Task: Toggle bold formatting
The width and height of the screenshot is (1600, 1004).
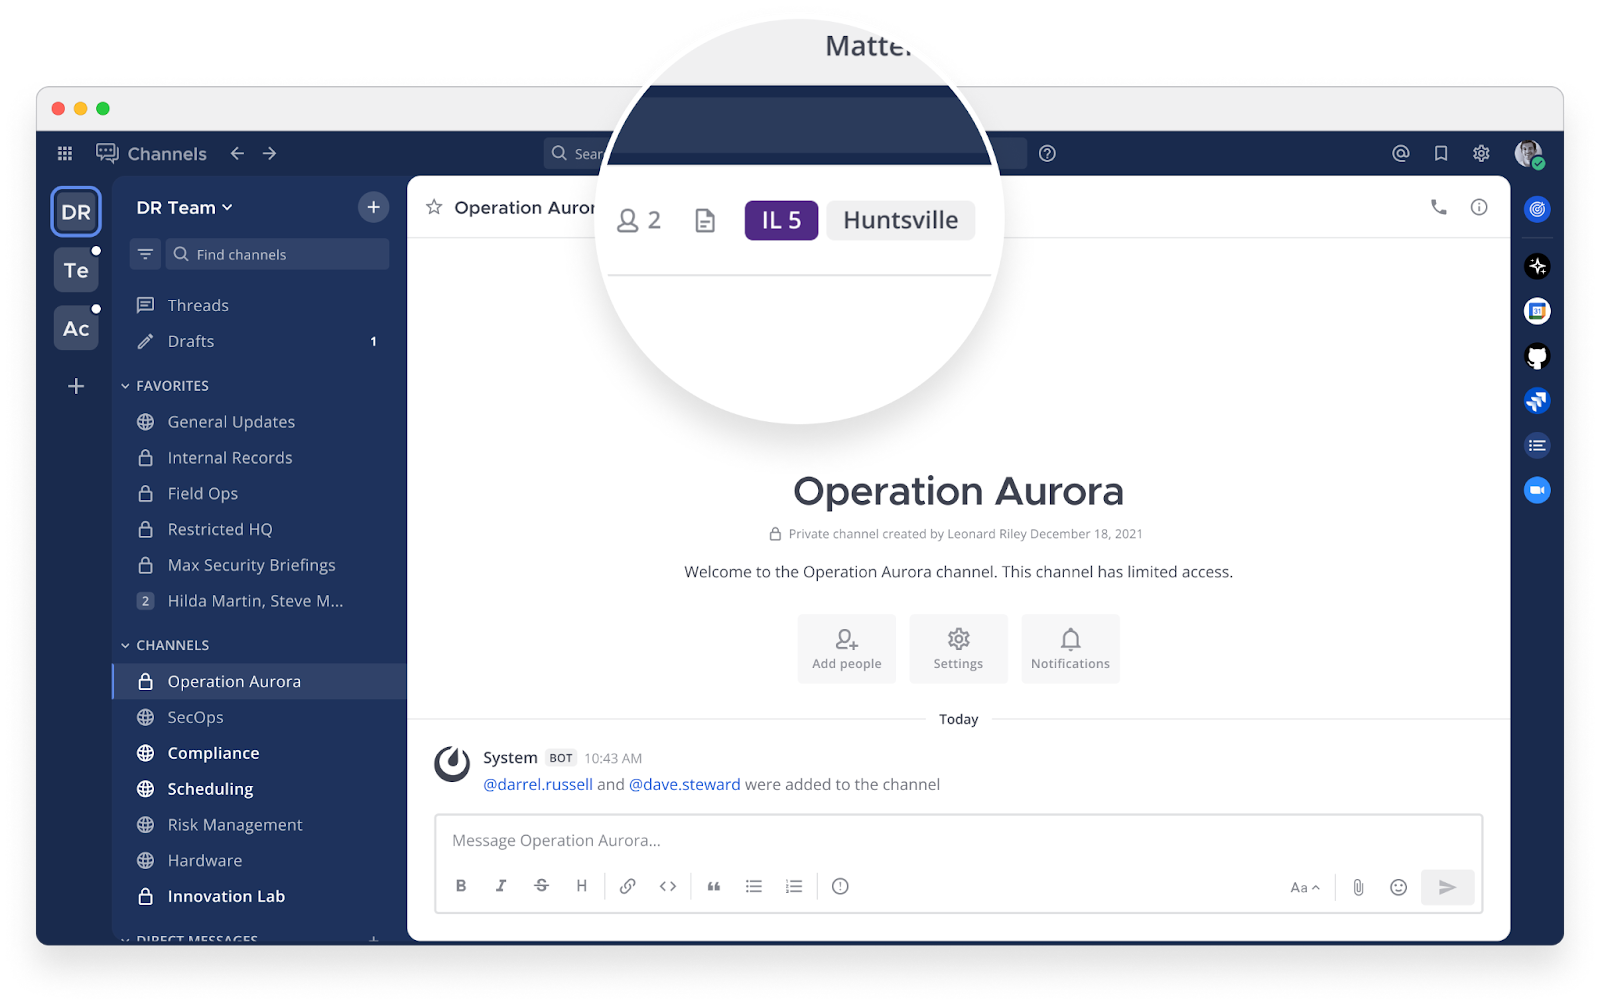Action: pos(461,886)
